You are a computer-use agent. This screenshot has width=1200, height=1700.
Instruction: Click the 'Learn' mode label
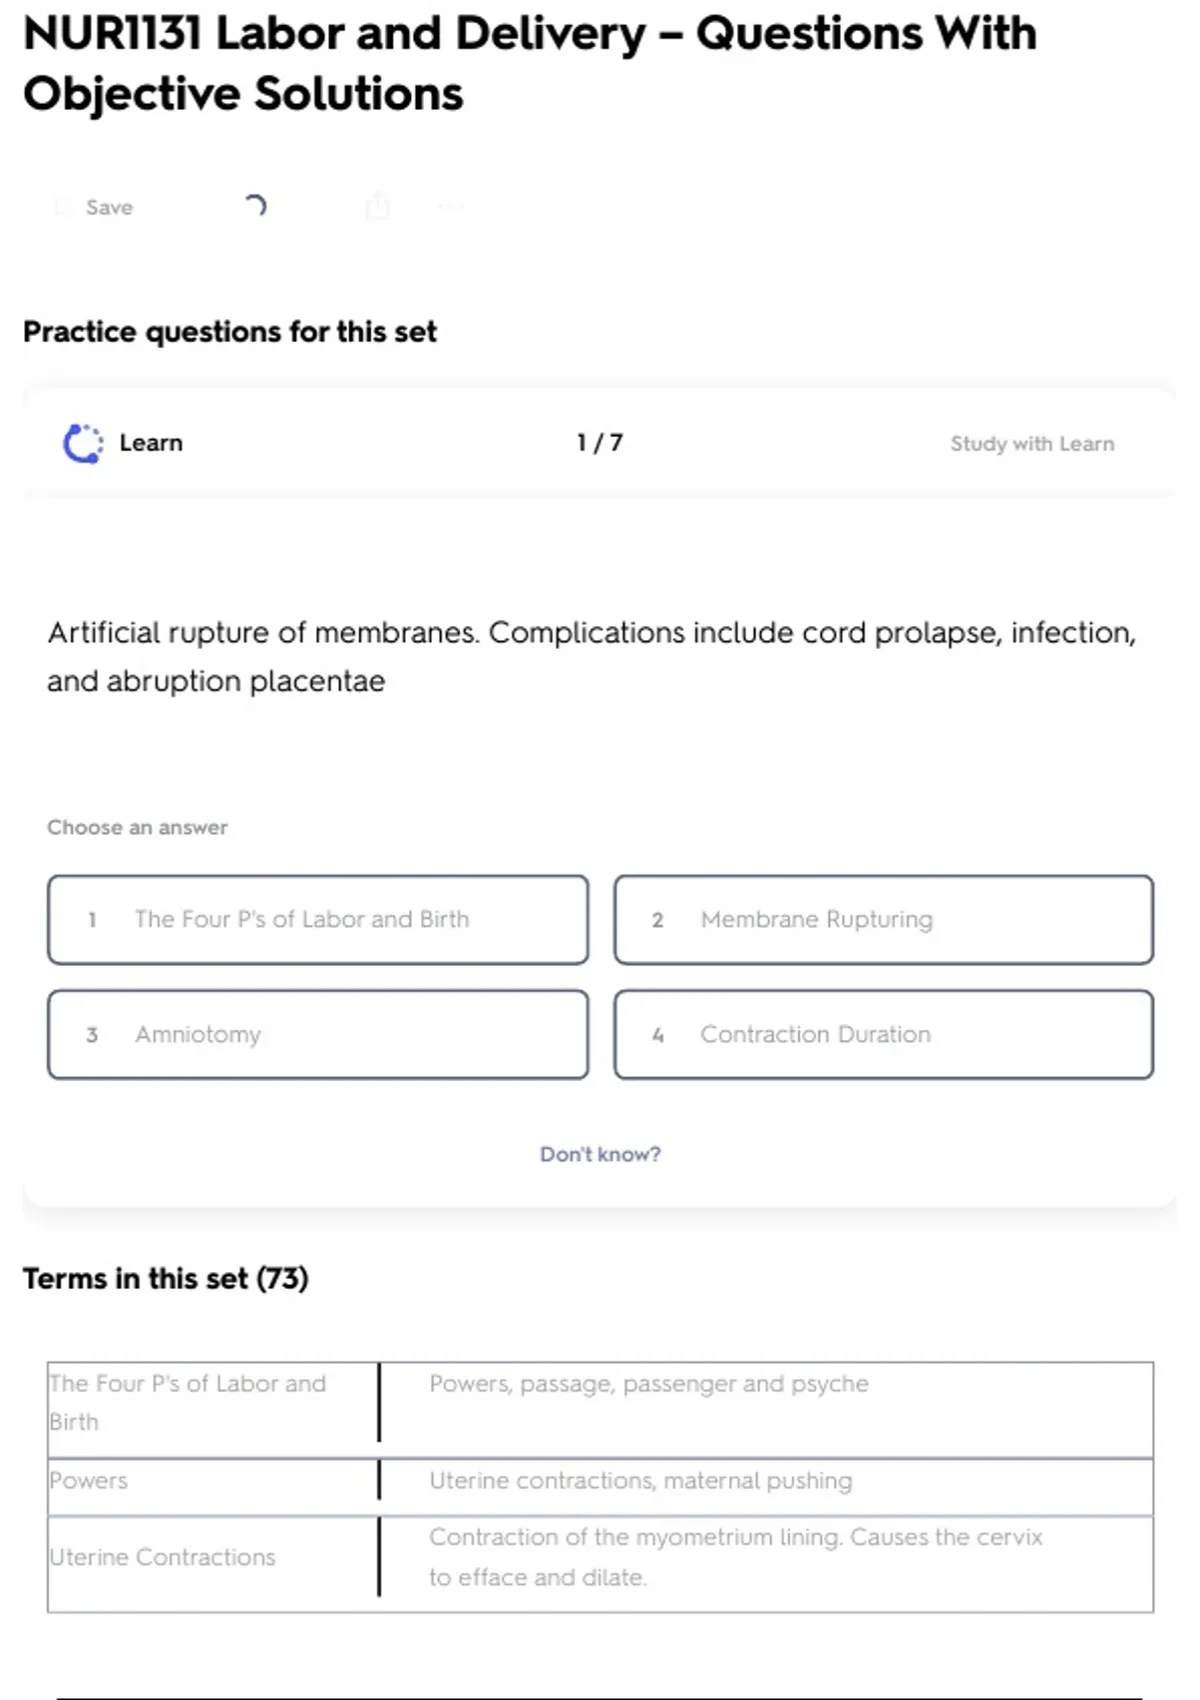(x=151, y=443)
